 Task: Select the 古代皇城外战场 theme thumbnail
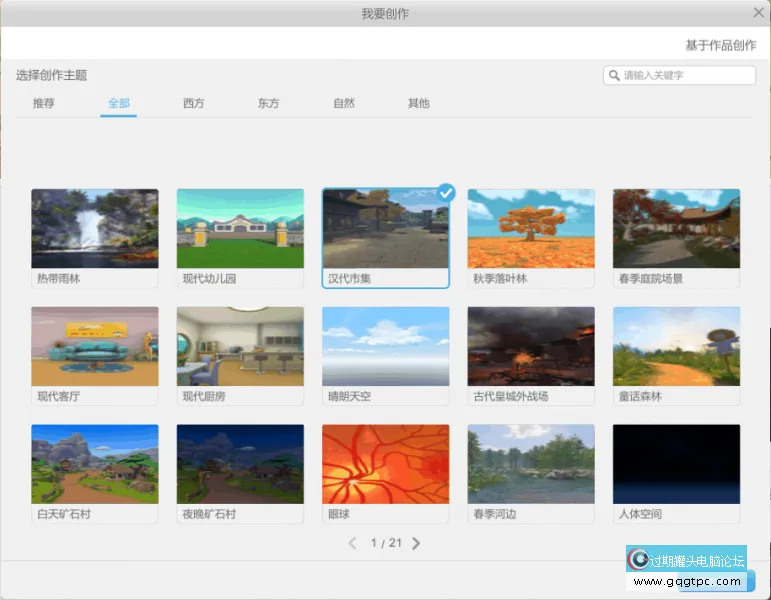[531, 346]
